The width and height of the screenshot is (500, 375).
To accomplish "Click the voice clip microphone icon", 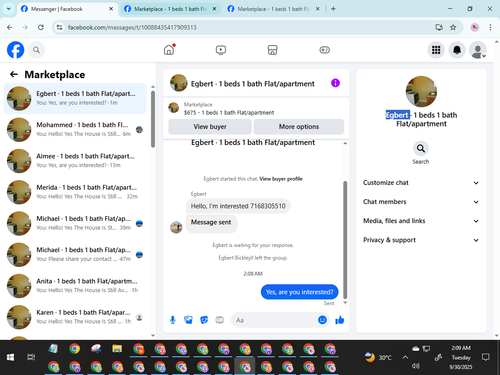I will pyautogui.click(x=173, y=320).
